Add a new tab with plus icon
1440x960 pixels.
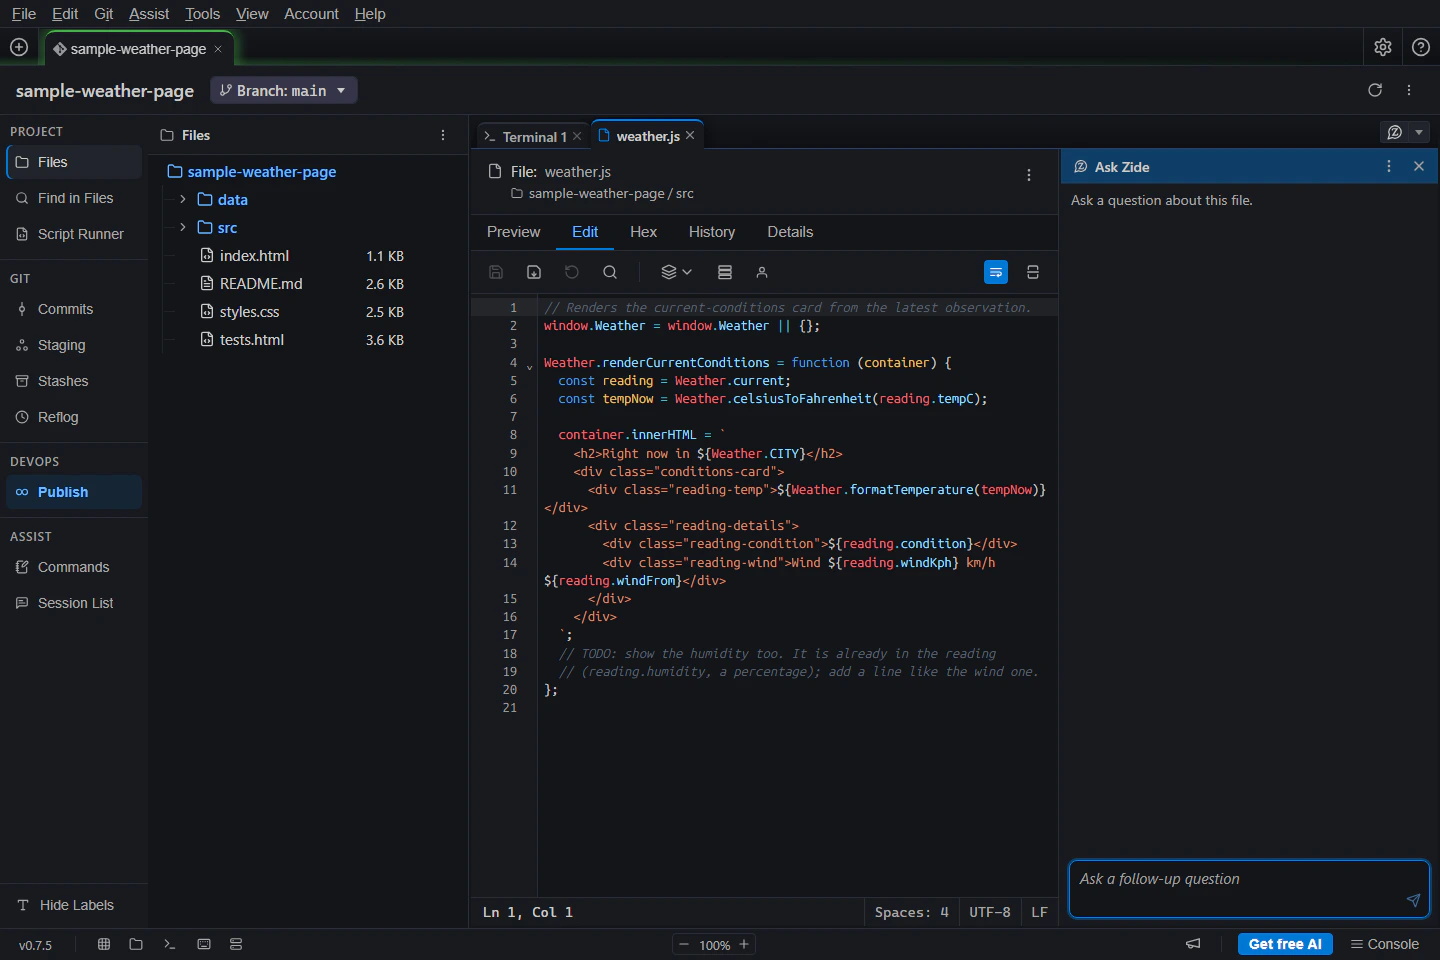[x=19, y=47]
